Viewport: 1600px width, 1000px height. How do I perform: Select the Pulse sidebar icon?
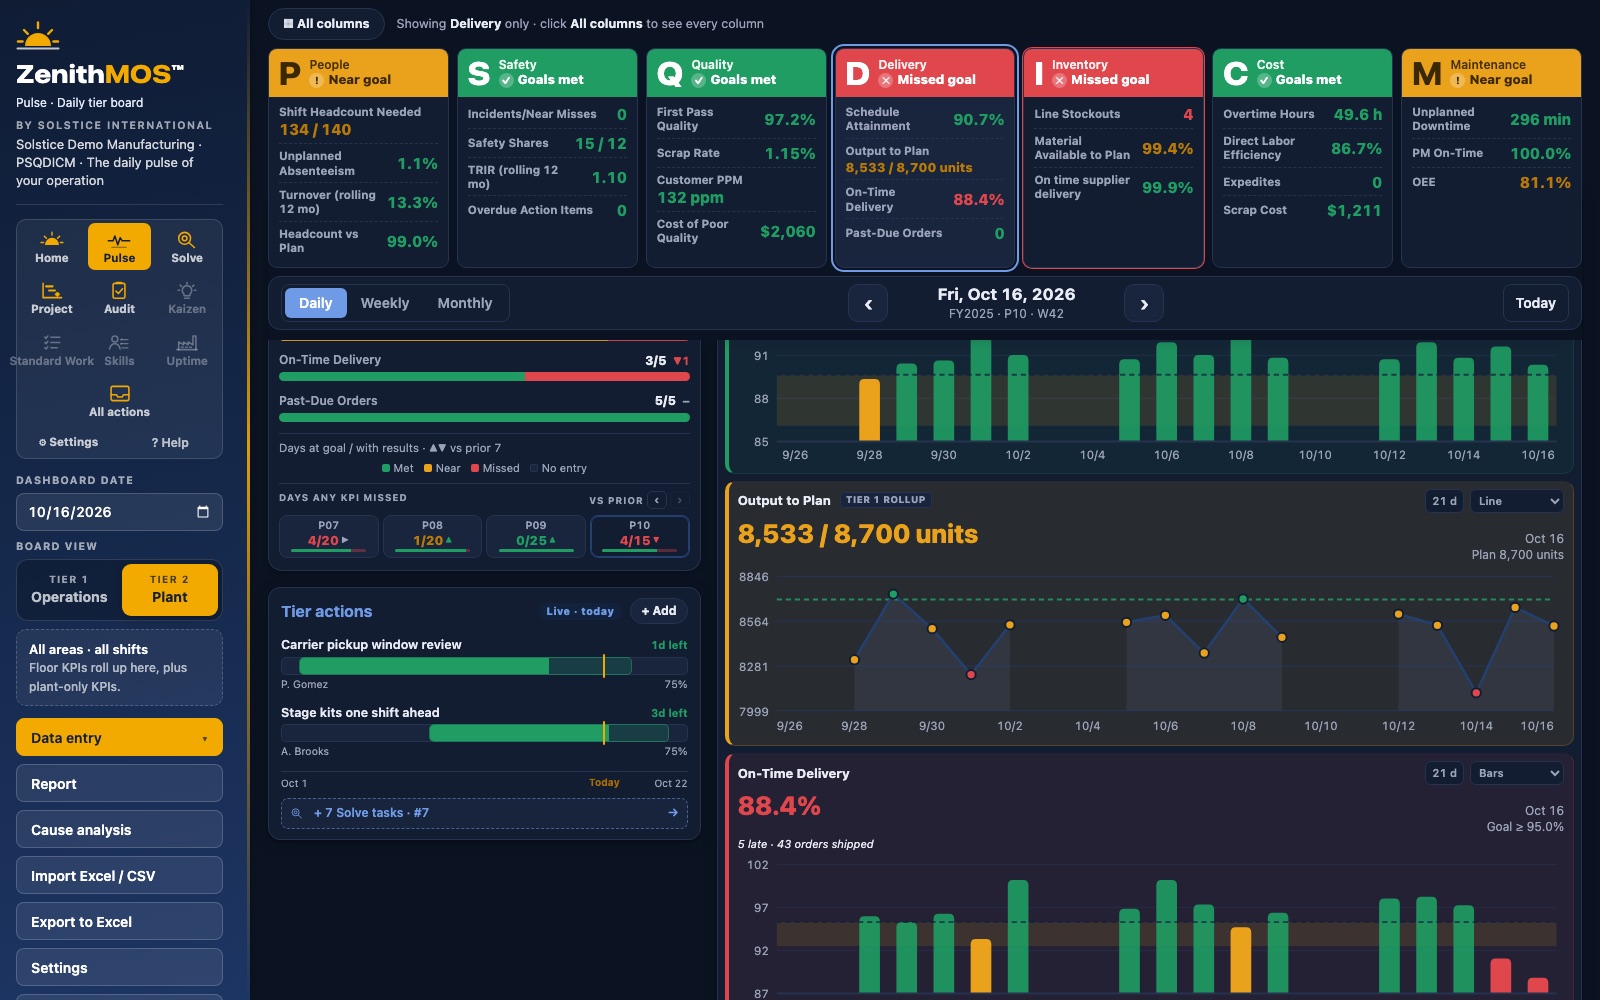click(x=119, y=247)
